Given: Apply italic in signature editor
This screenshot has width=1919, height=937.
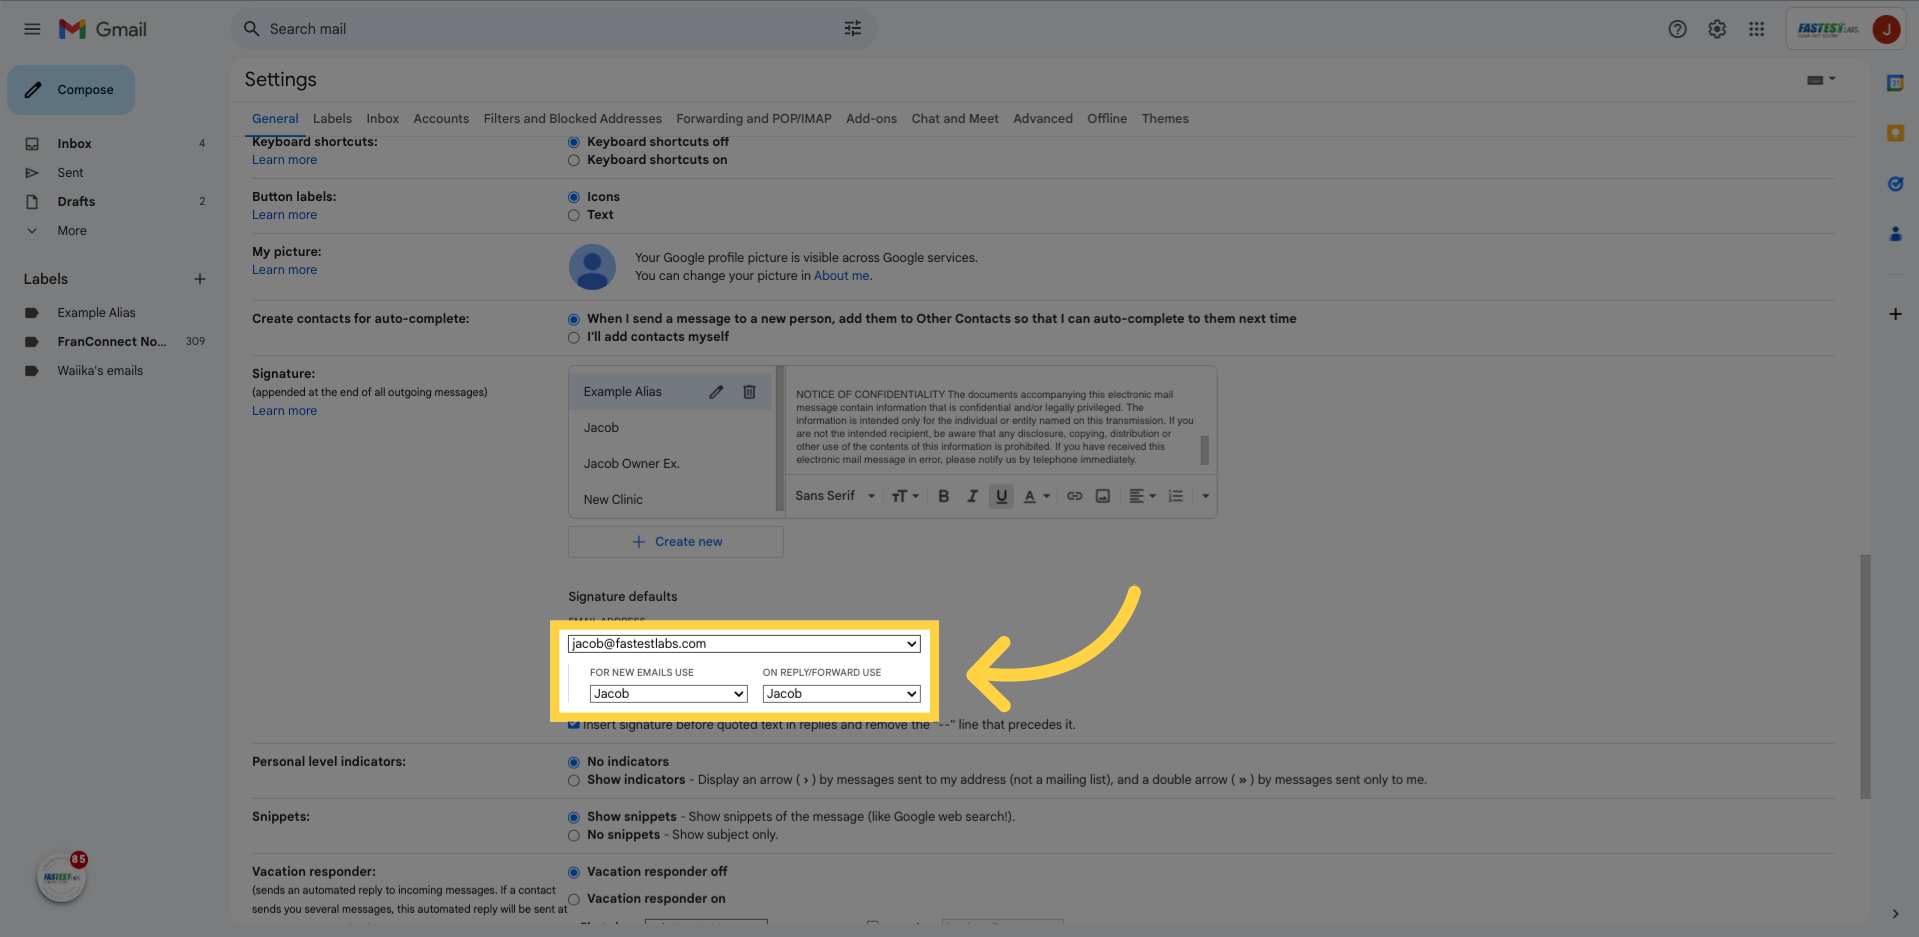Looking at the screenshot, I should pyautogui.click(x=971, y=496).
